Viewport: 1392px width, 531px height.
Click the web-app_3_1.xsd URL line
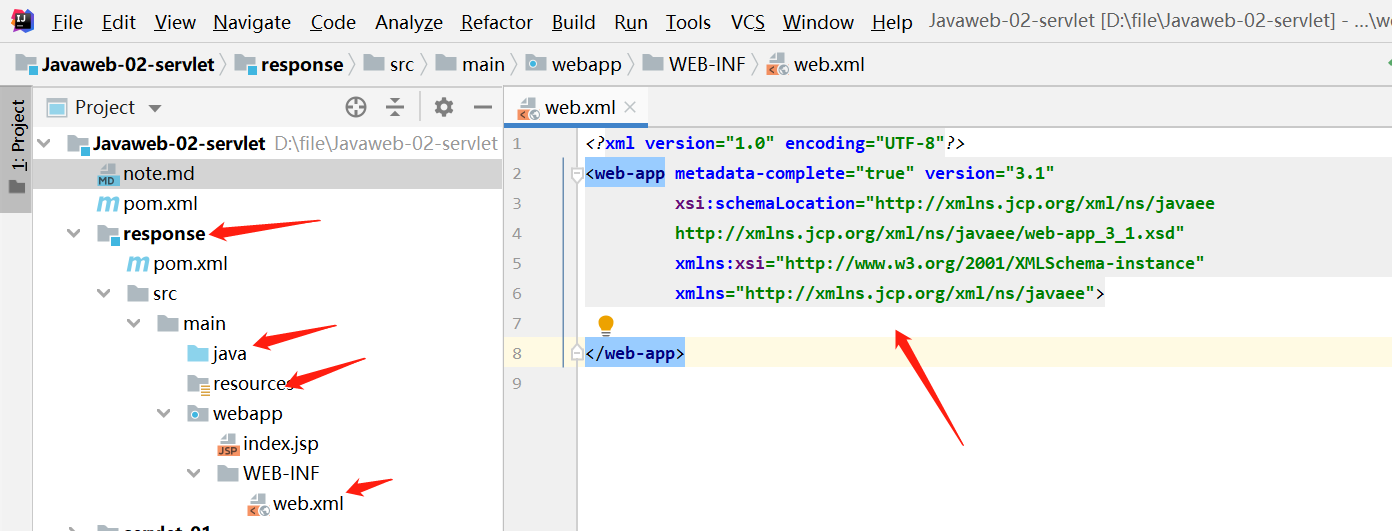930,233
